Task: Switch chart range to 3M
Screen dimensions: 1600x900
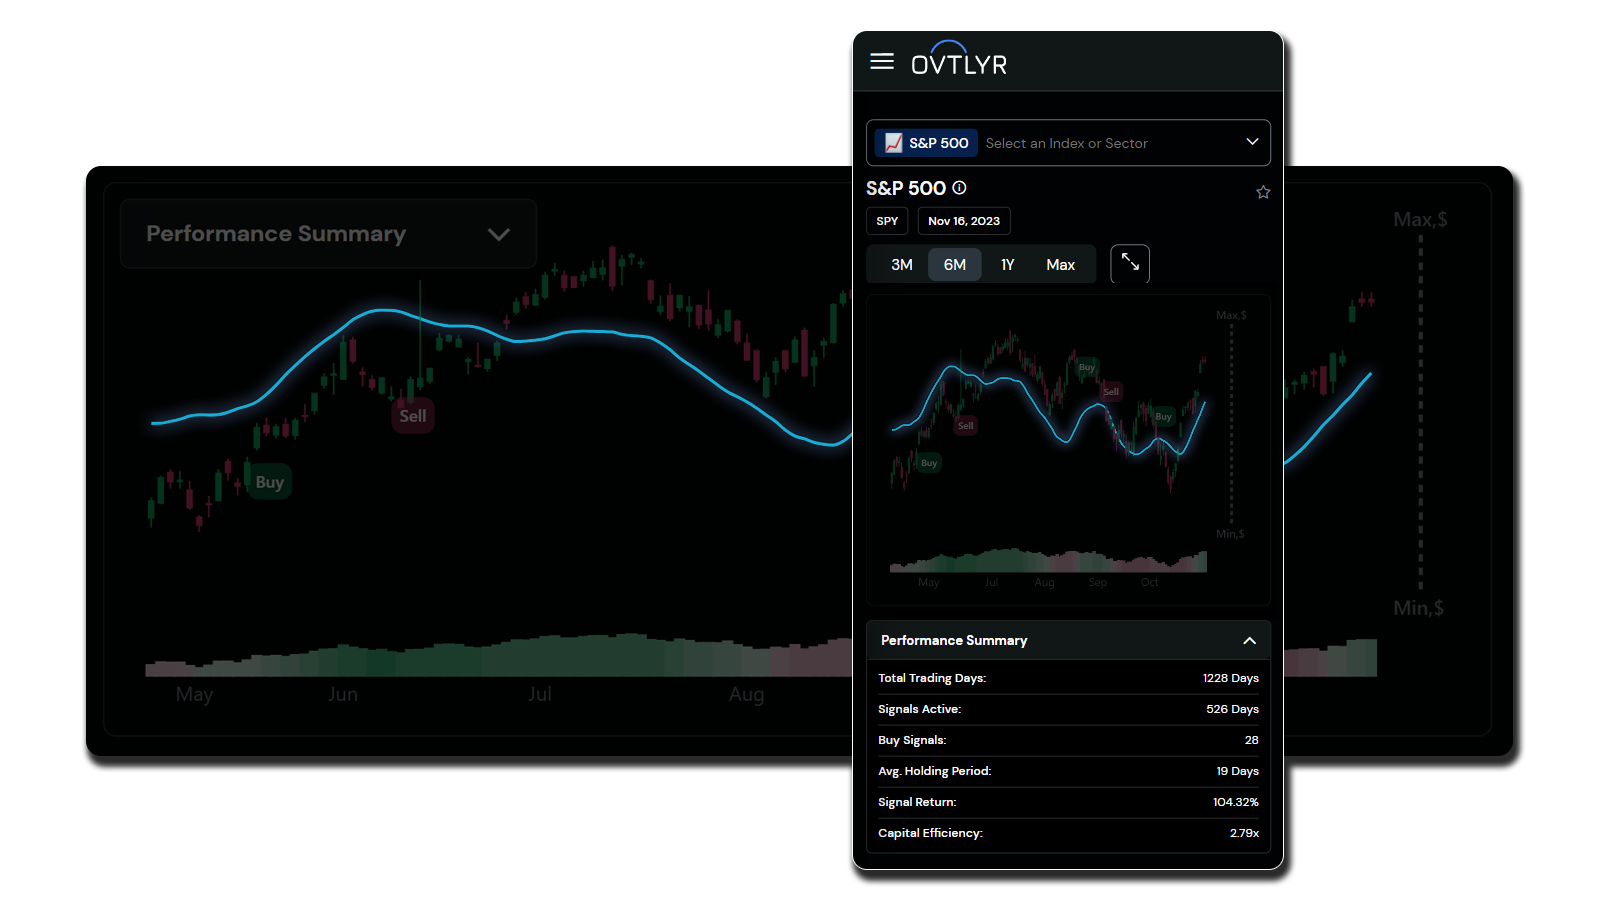Action: [x=902, y=265]
